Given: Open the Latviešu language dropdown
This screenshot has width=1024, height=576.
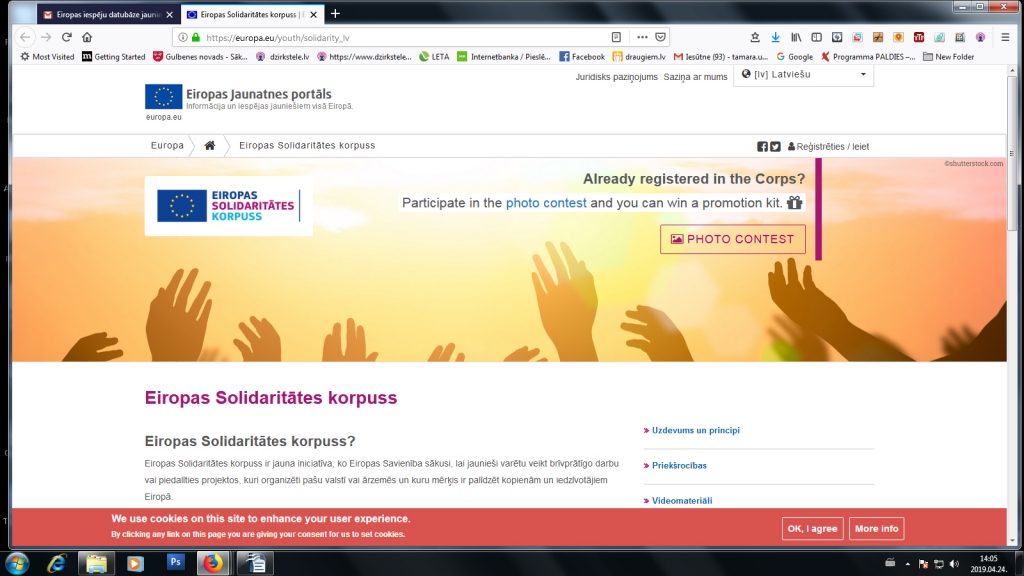Looking at the screenshot, I should 804,74.
